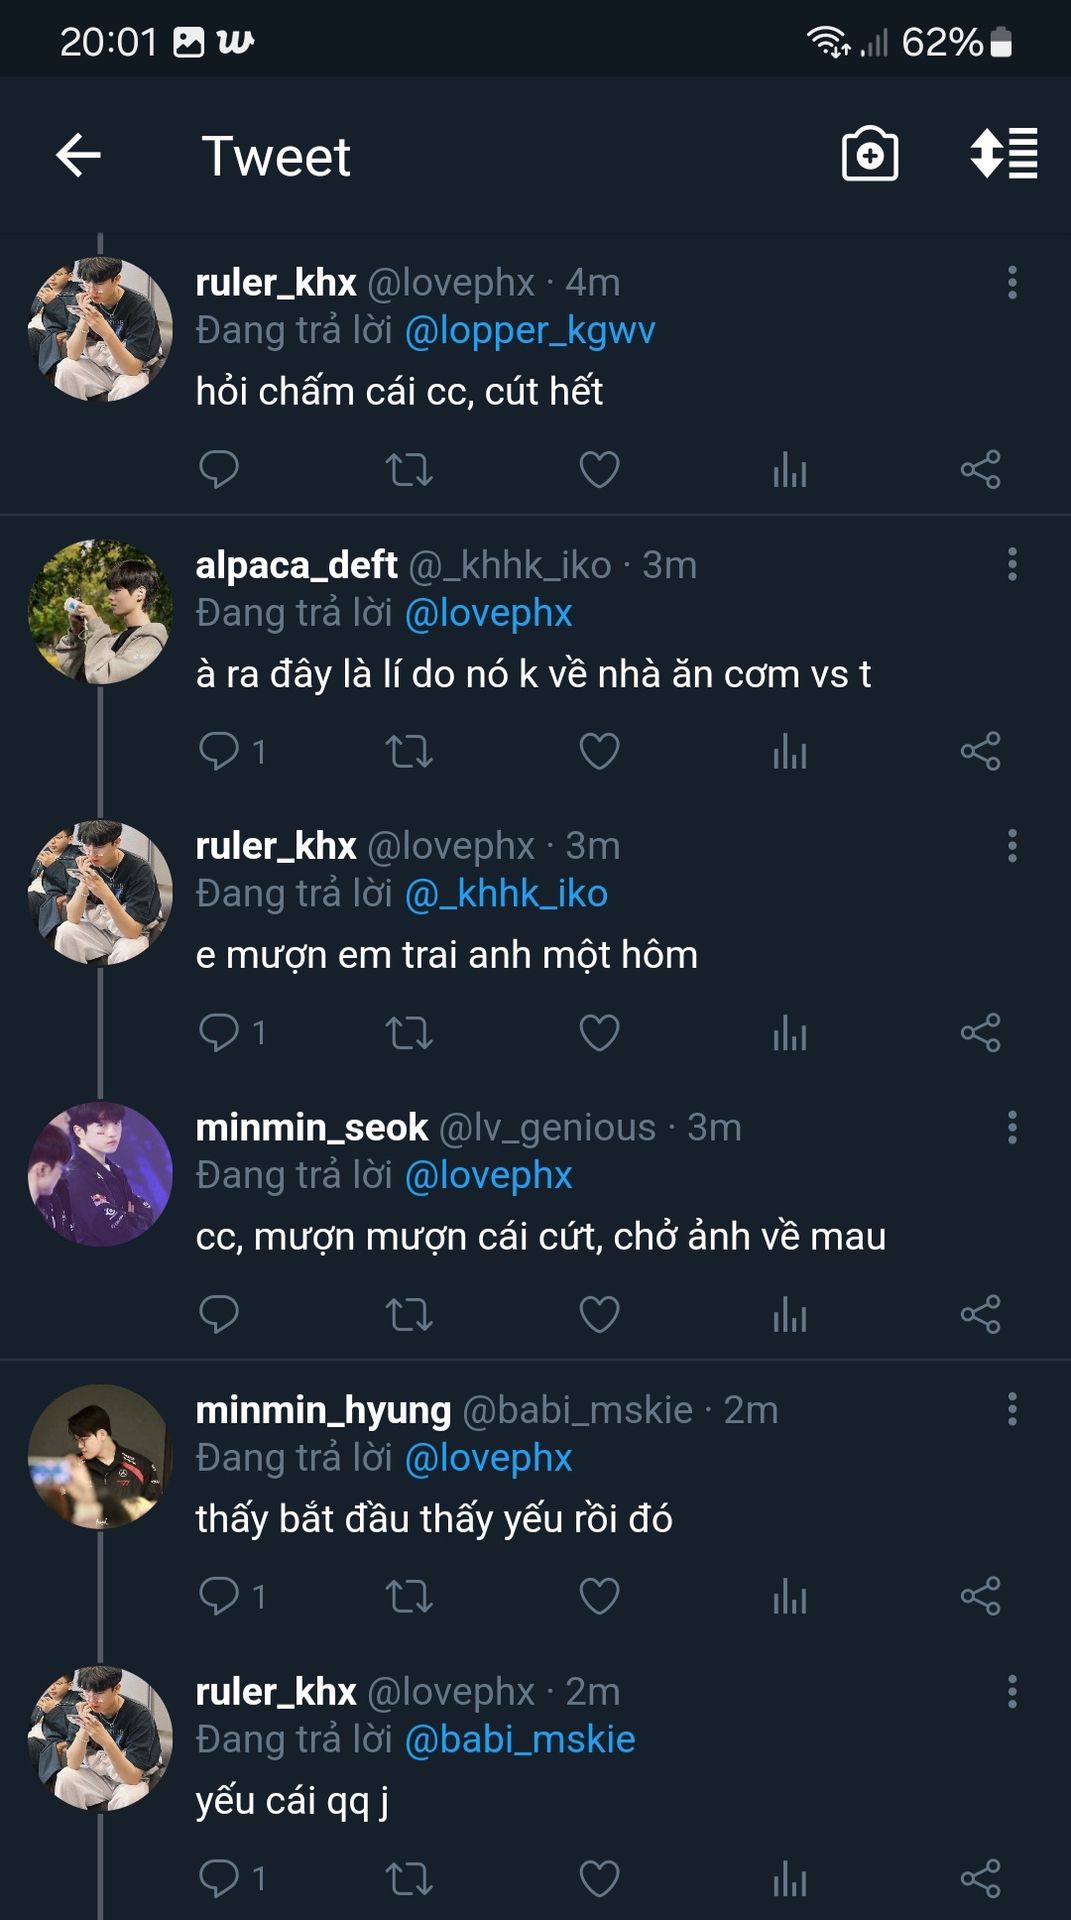Reply to 'e mượn em trai anh một hôm'

220,1032
